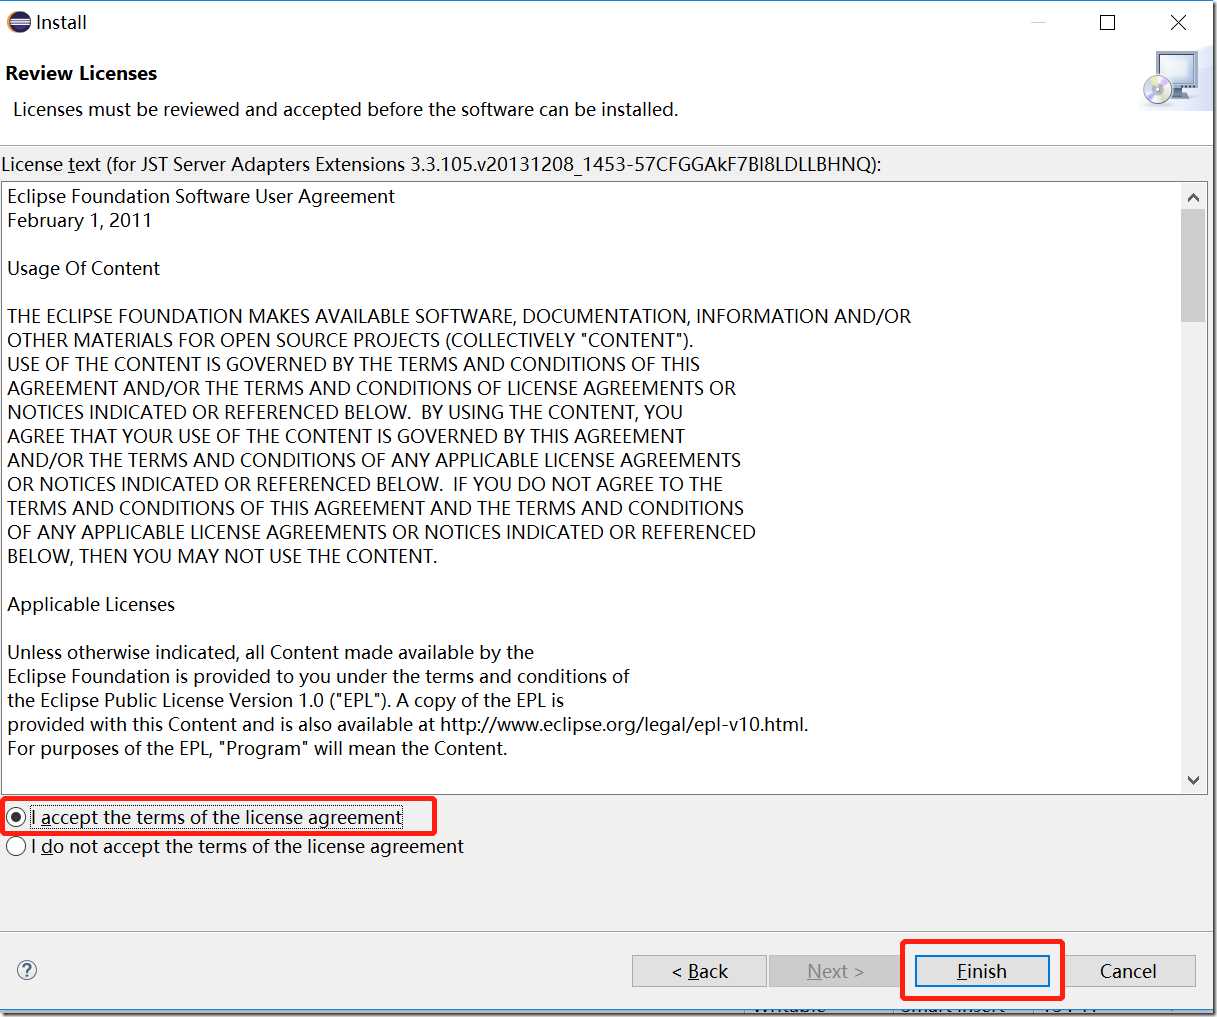Select 'I accept the terms' radio button
Screen dimensions: 1217x1017
coord(16,817)
